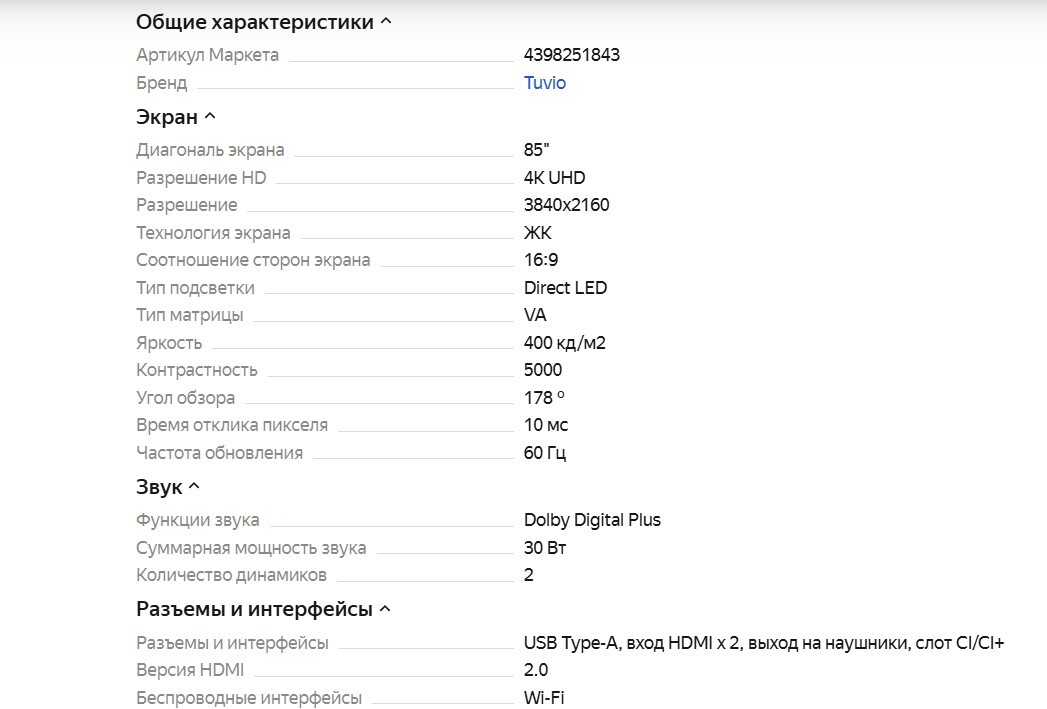This screenshot has width=1047, height=709.
Task: Collapse chevron beside Разъемы и интерфейсы heading
Action: coord(385,609)
